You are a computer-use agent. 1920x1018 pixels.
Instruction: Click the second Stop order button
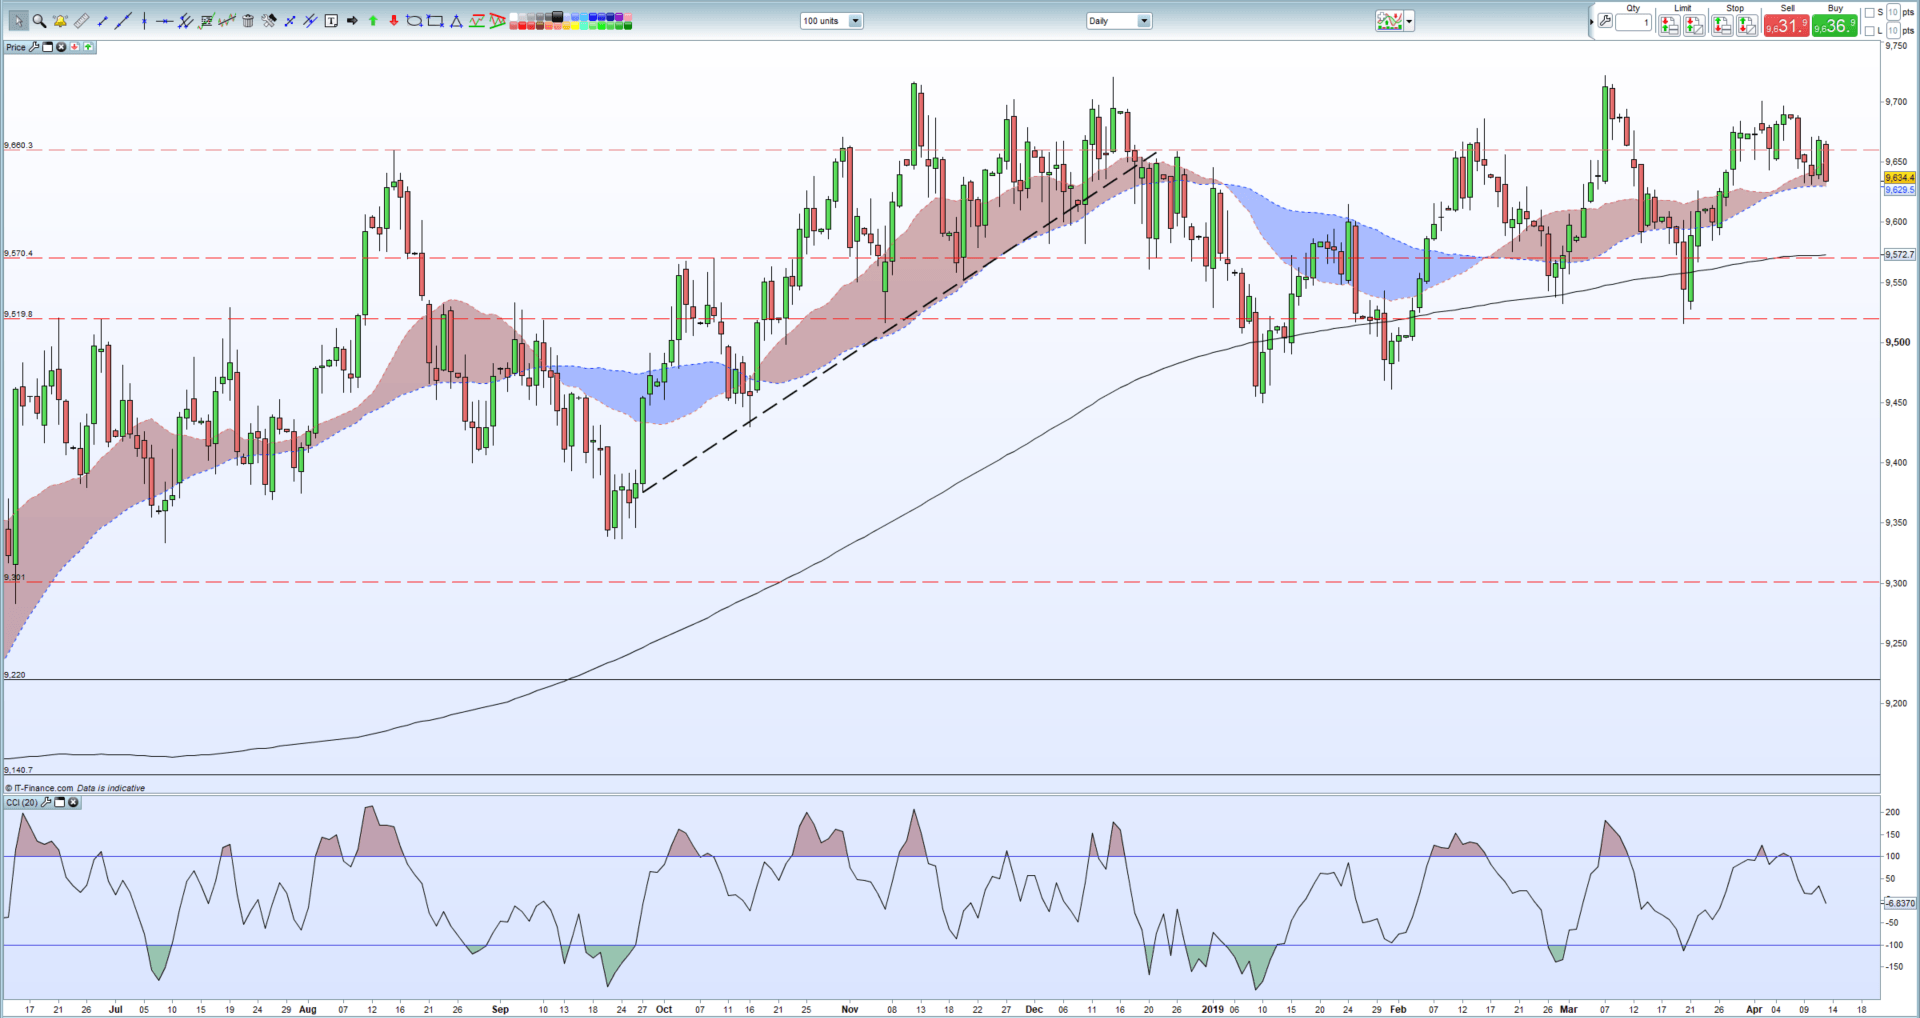[x=1747, y=26]
